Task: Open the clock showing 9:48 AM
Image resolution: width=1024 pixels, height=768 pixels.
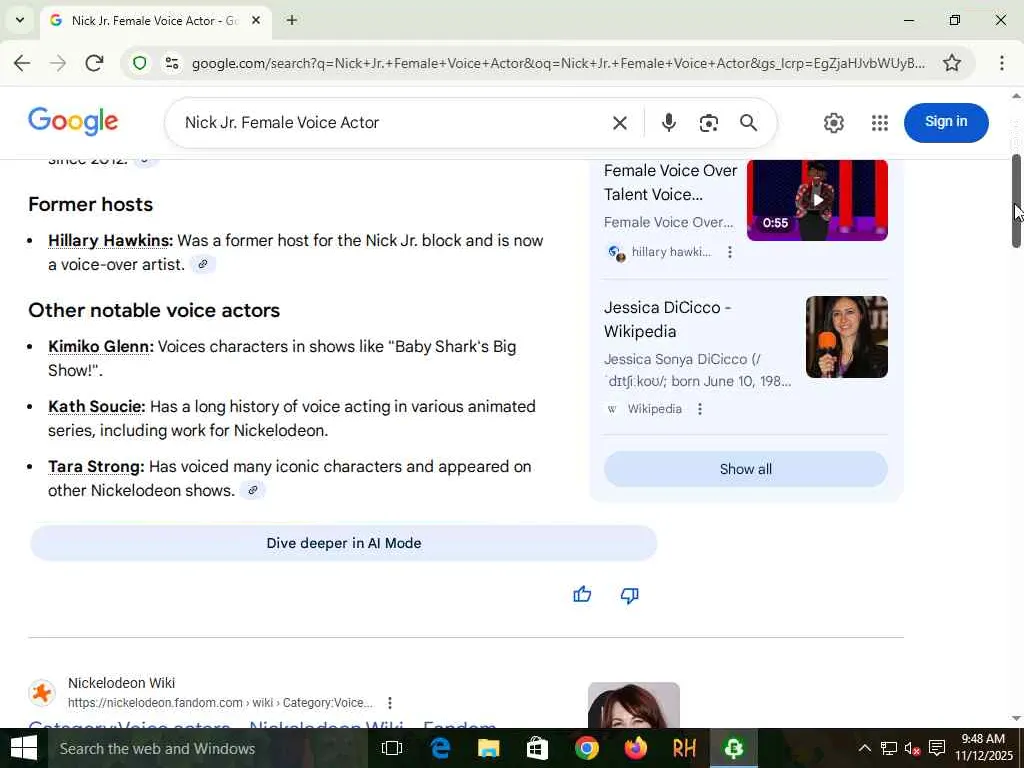Action: tap(984, 748)
